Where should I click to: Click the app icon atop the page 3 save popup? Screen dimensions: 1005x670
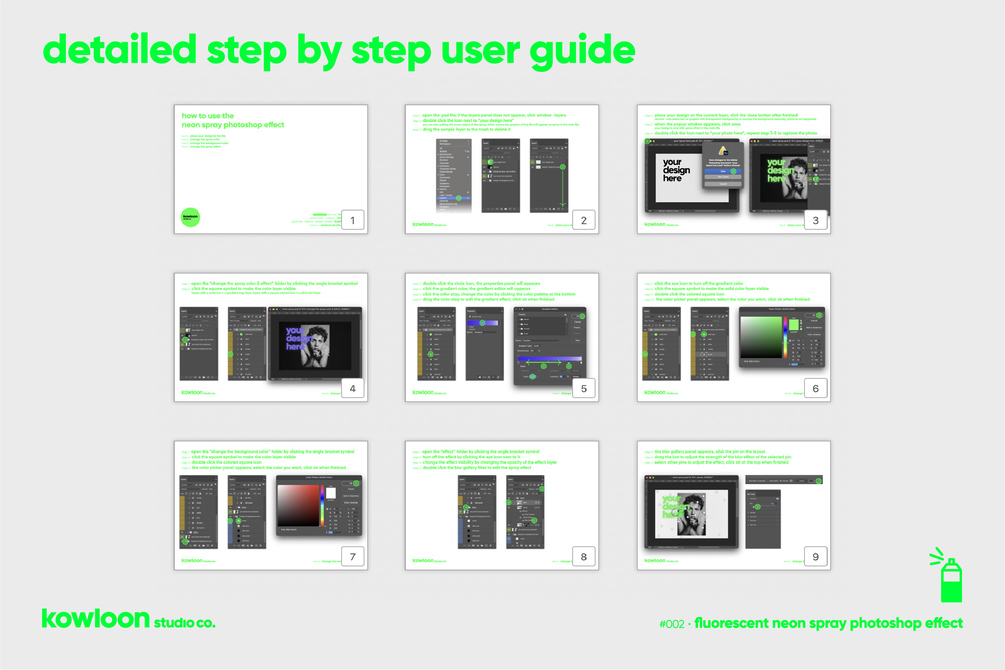coord(722,151)
